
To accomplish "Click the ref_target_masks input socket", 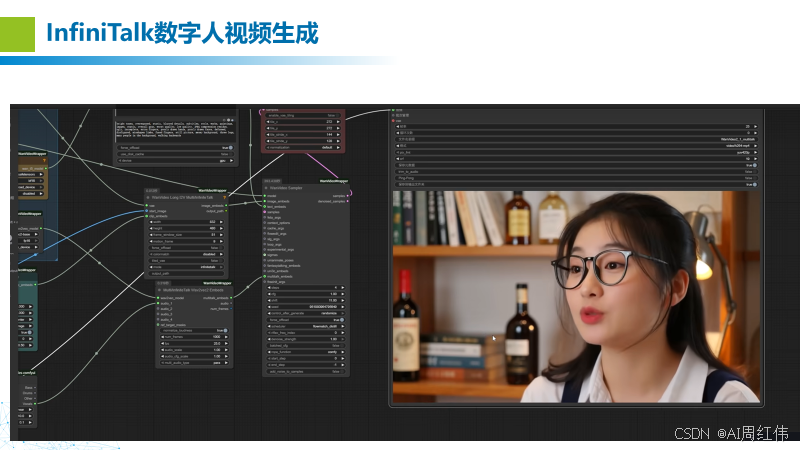I will [158, 325].
